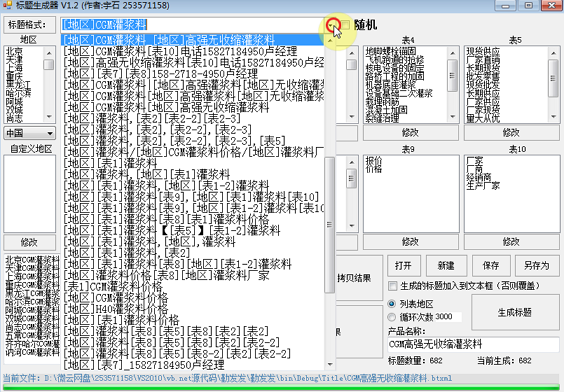
Task: Select [表1]CGM灌浆料价格 format option
Action: click(193, 287)
